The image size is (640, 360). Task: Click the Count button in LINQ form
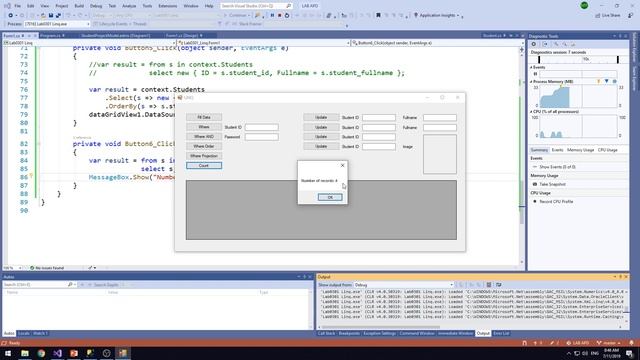tap(204, 165)
